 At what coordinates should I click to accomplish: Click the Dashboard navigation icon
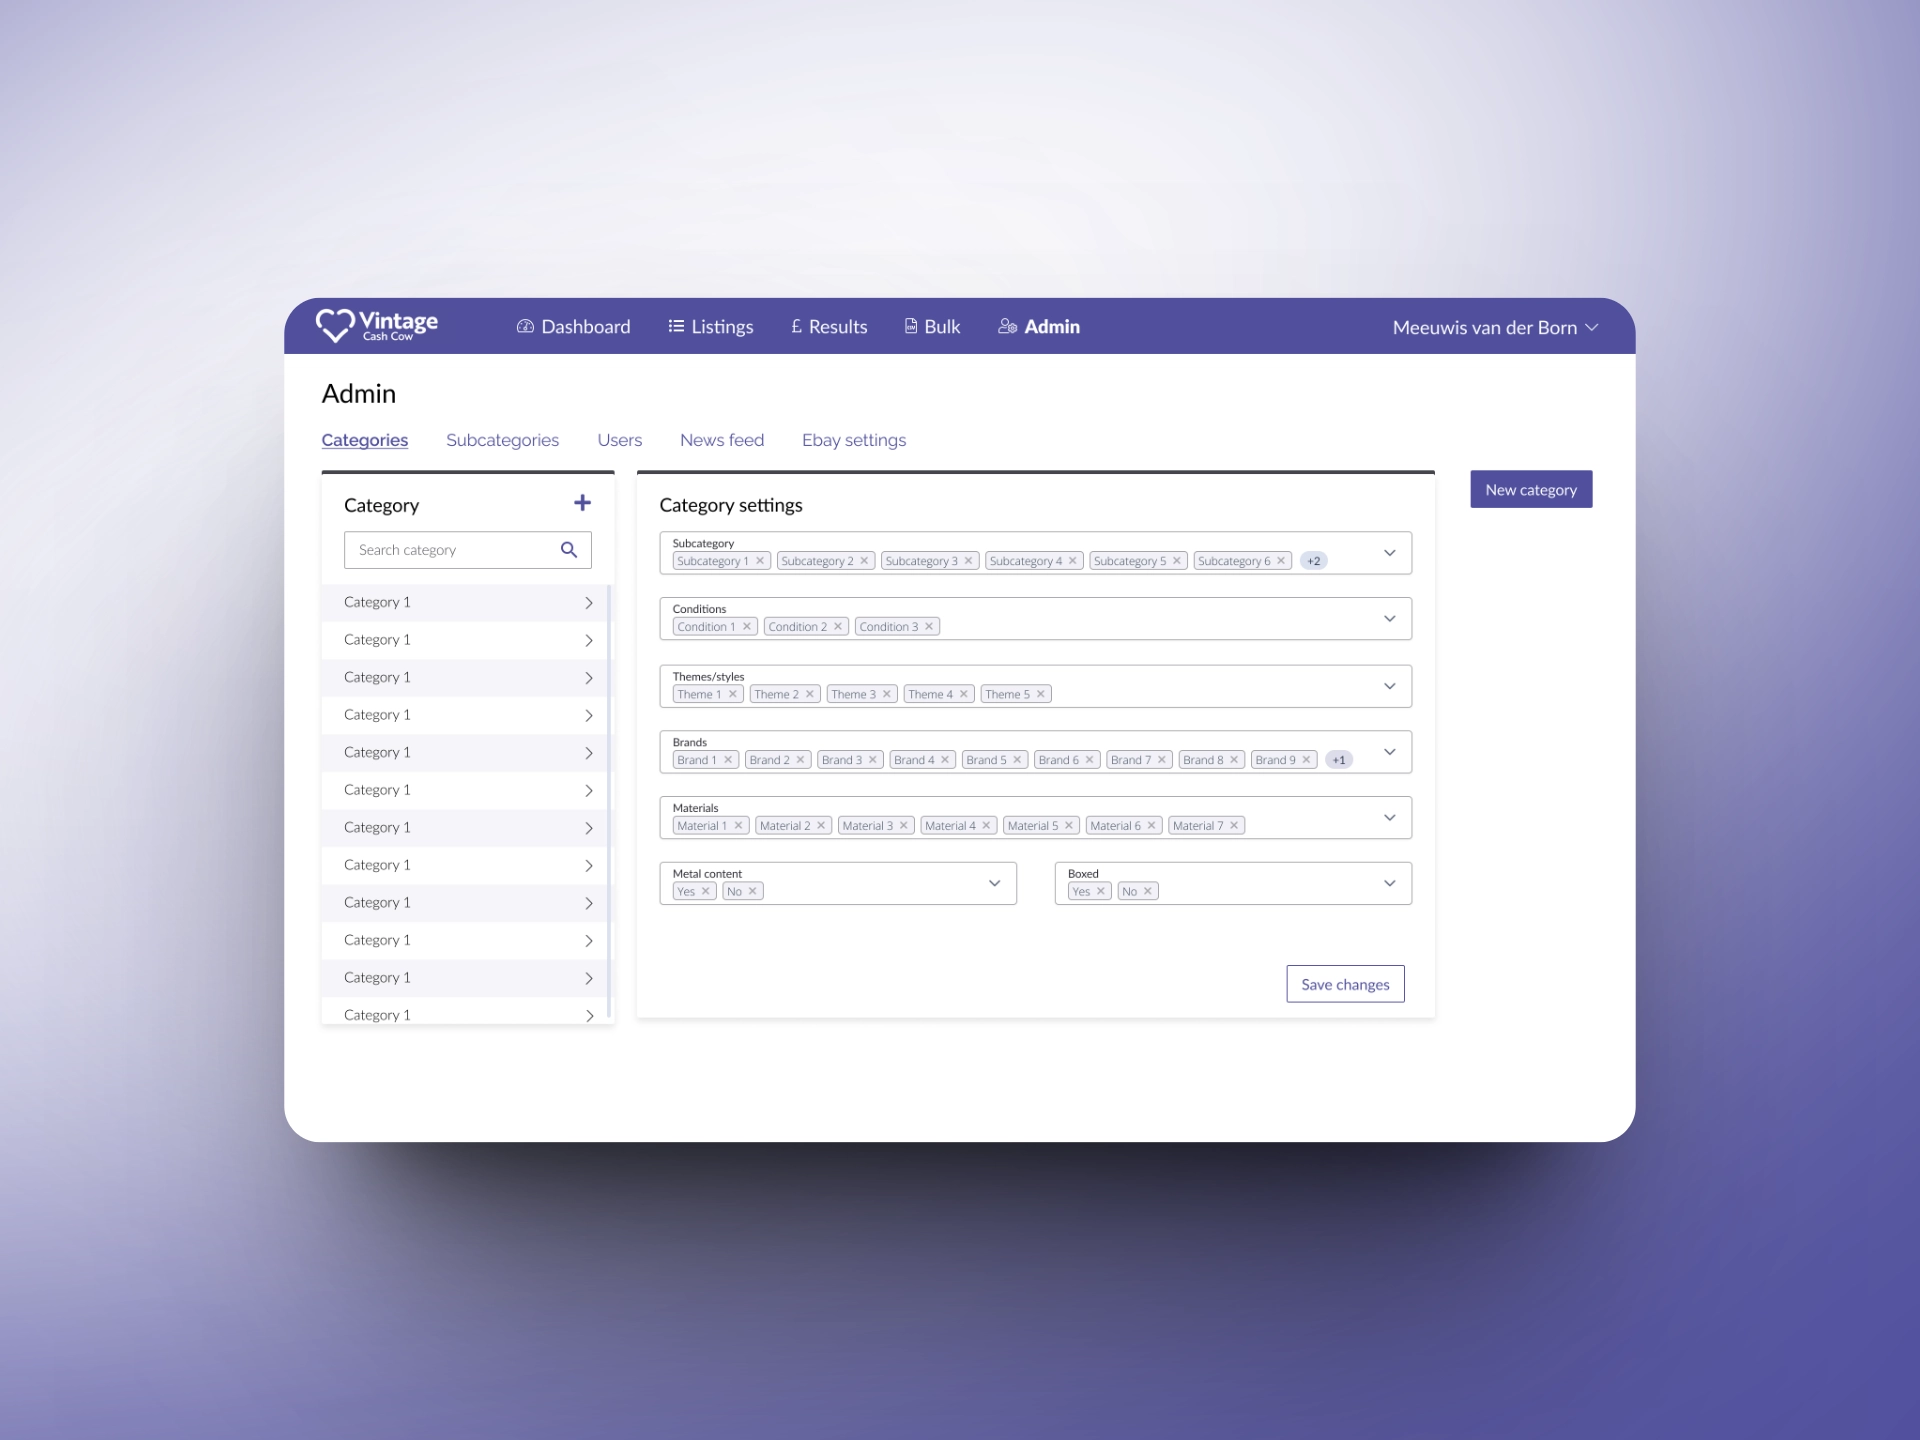click(525, 327)
